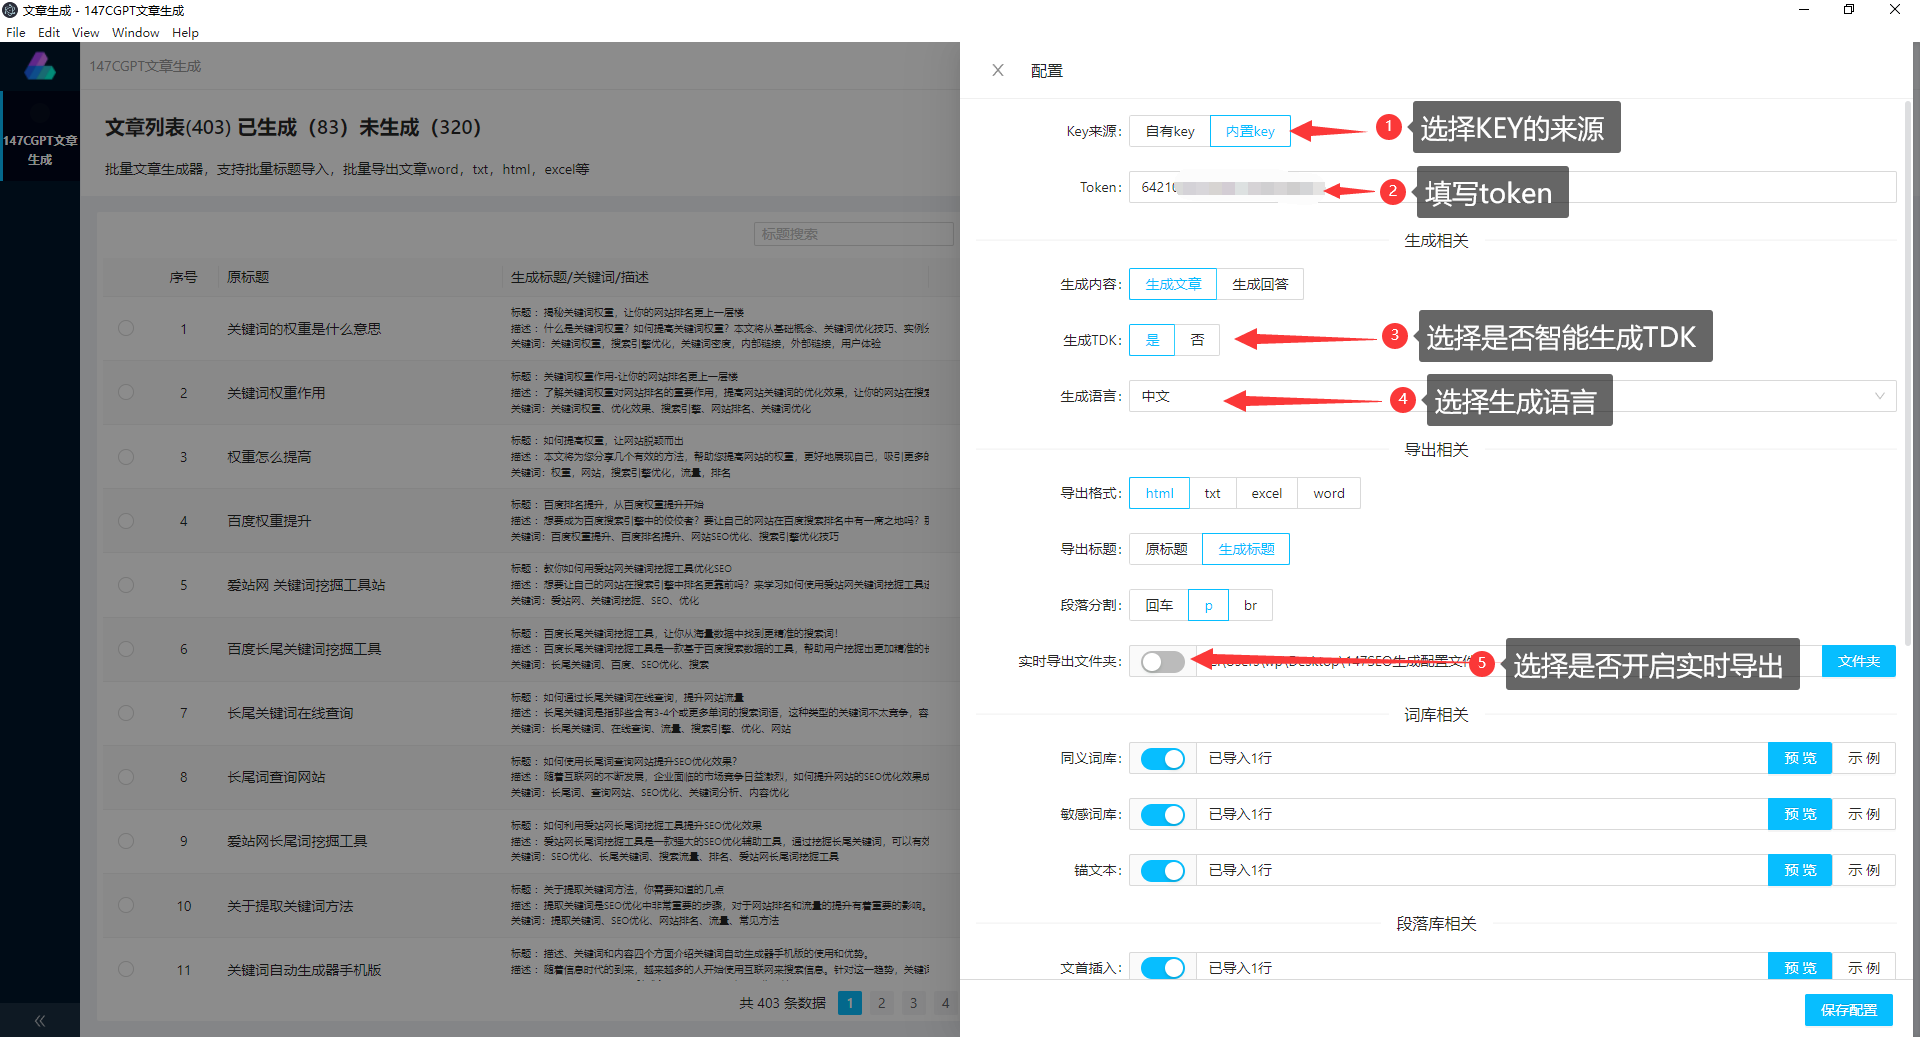Select the radio for row 关键词权重作用

point(126,392)
